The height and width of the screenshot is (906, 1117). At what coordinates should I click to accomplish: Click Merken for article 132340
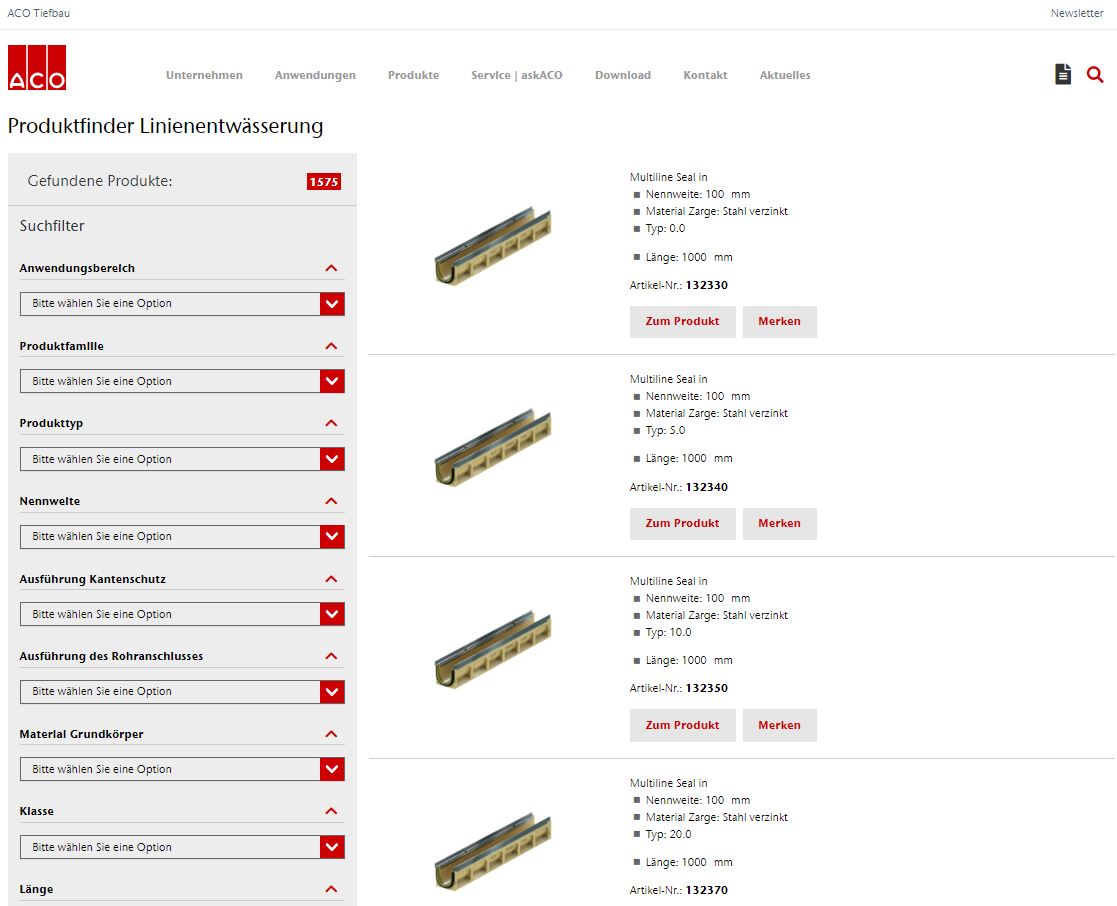point(779,524)
